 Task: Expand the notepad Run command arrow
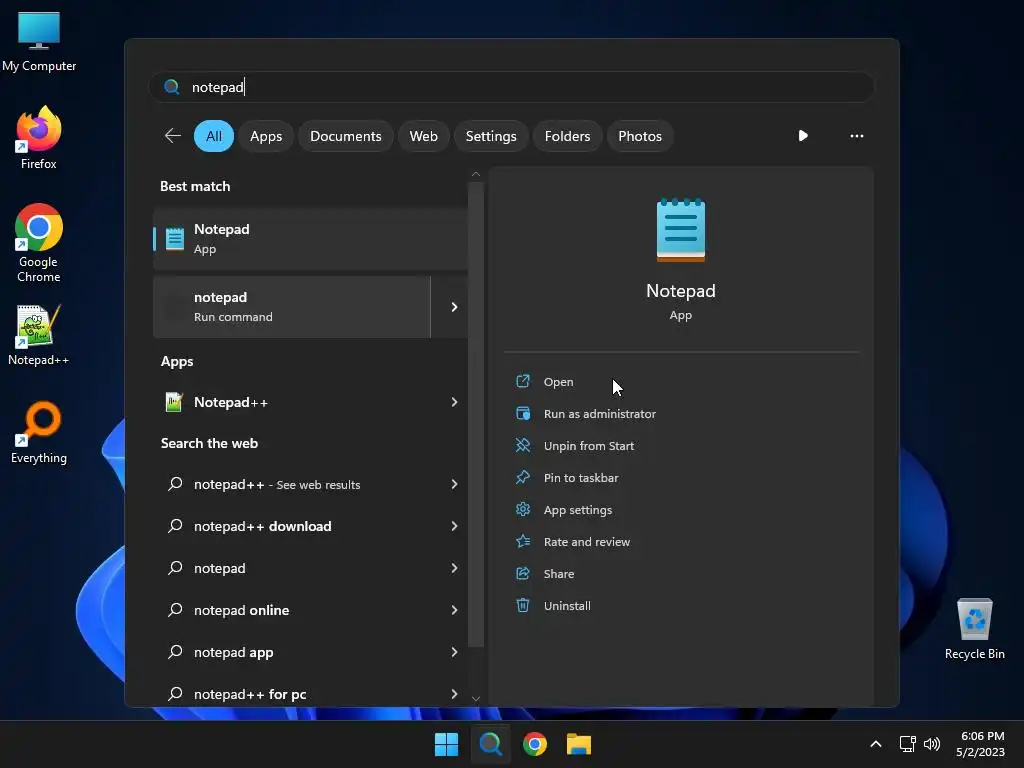[x=454, y=307]
